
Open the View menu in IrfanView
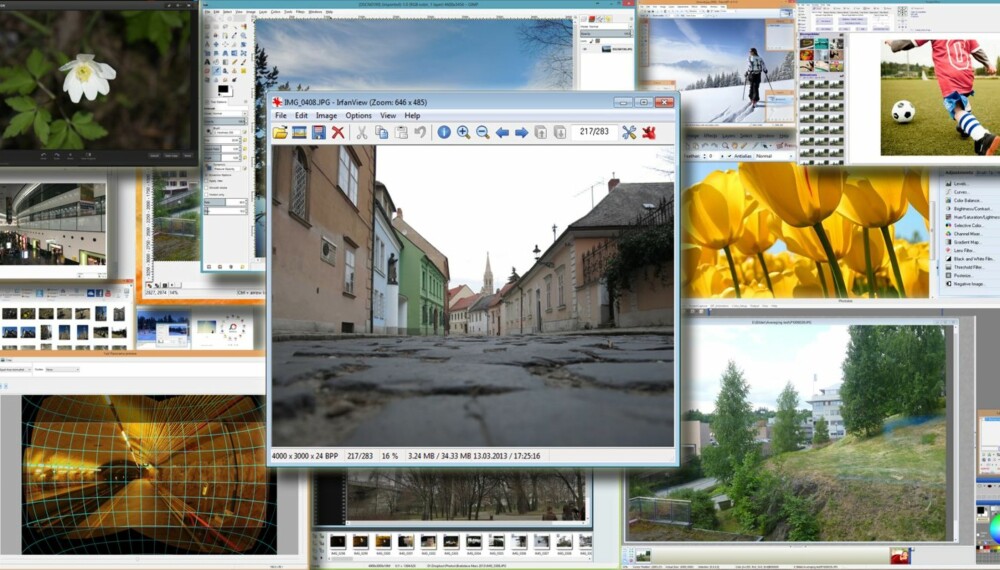pos(388,115)
